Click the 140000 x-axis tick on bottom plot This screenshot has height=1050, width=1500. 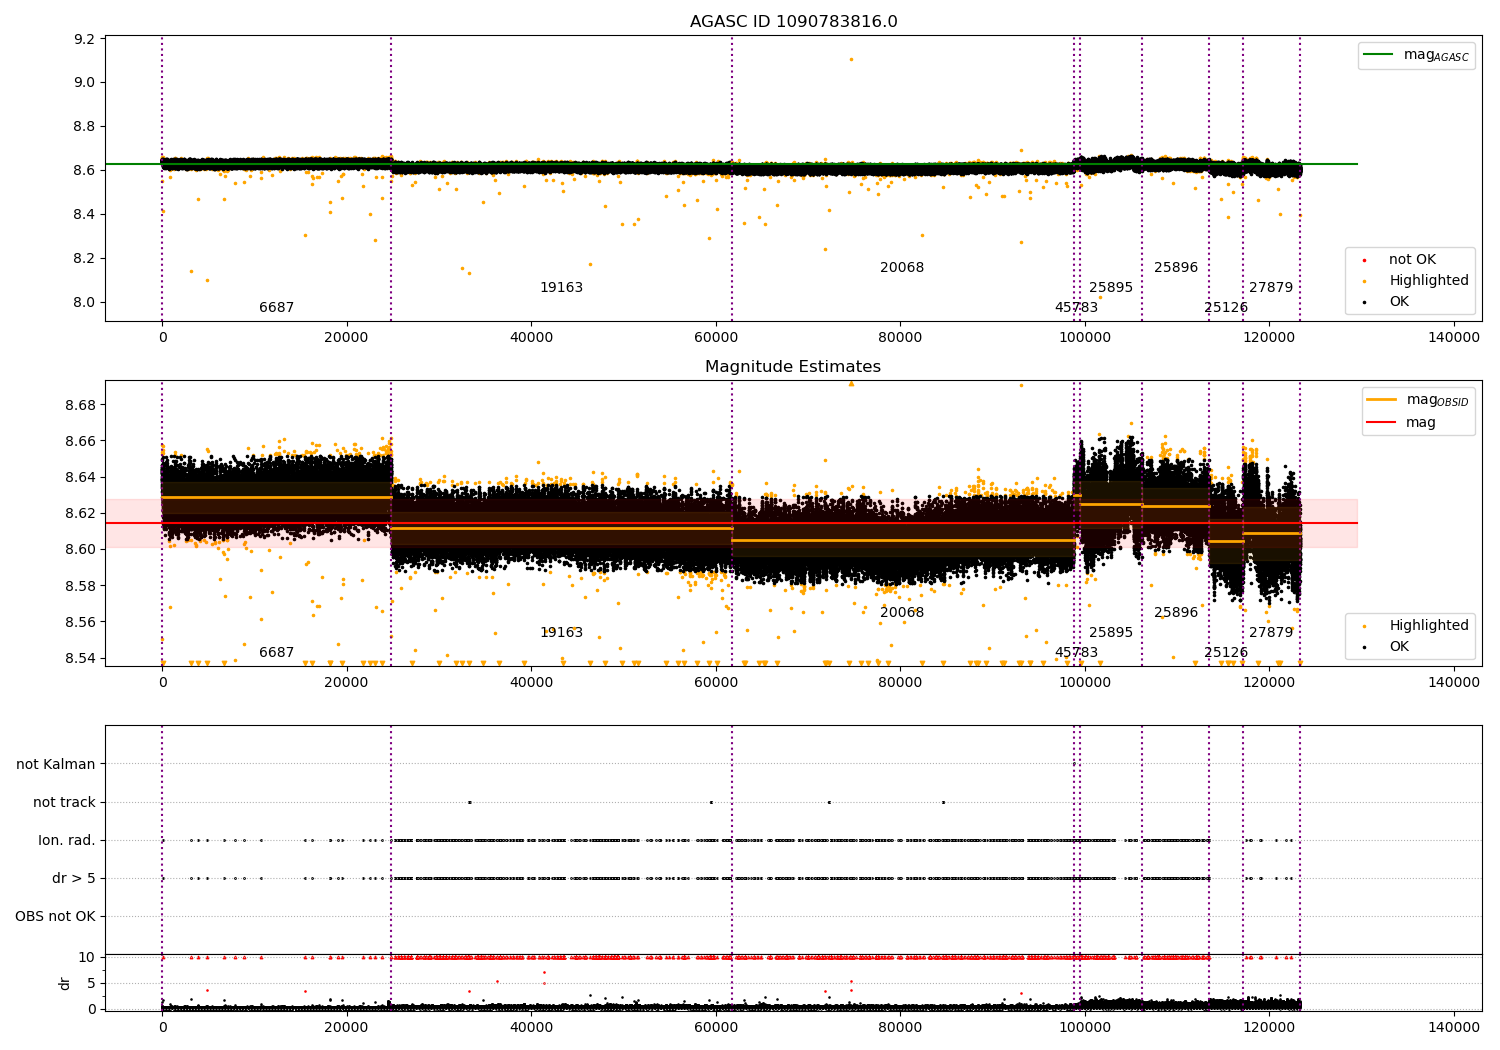1454,1027
